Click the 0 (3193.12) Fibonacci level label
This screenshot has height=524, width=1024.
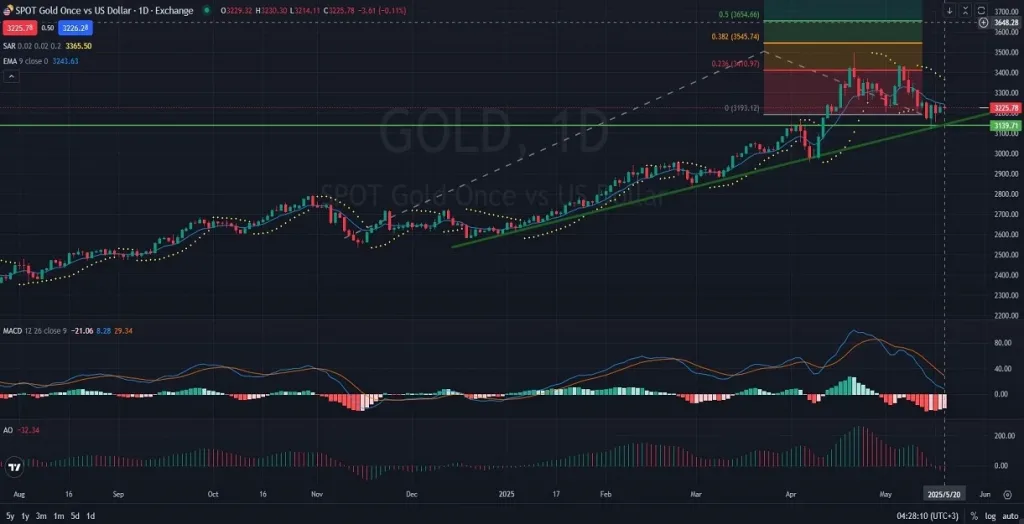(x=742, y=108)
